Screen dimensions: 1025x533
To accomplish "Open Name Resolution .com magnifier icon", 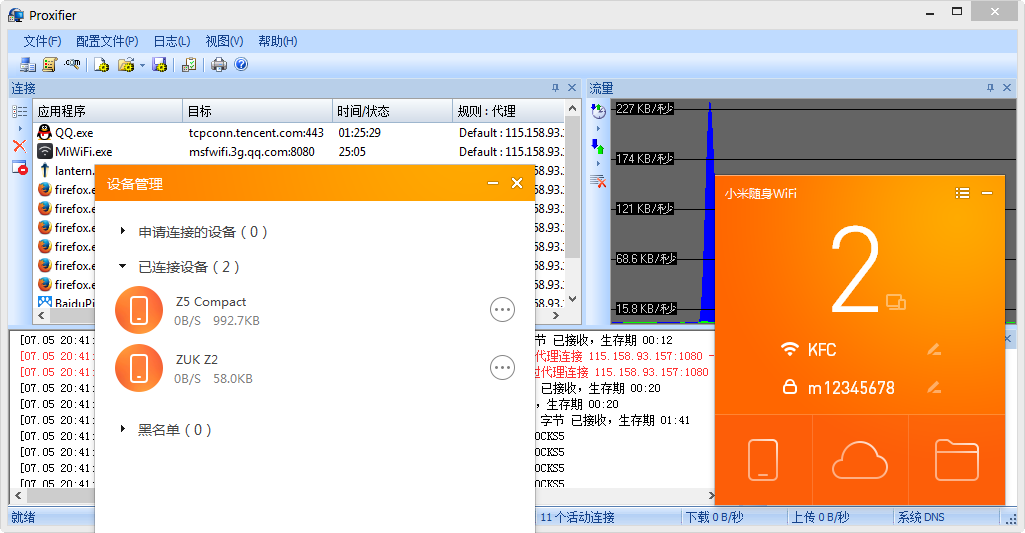I will click(x=72, y=64).
